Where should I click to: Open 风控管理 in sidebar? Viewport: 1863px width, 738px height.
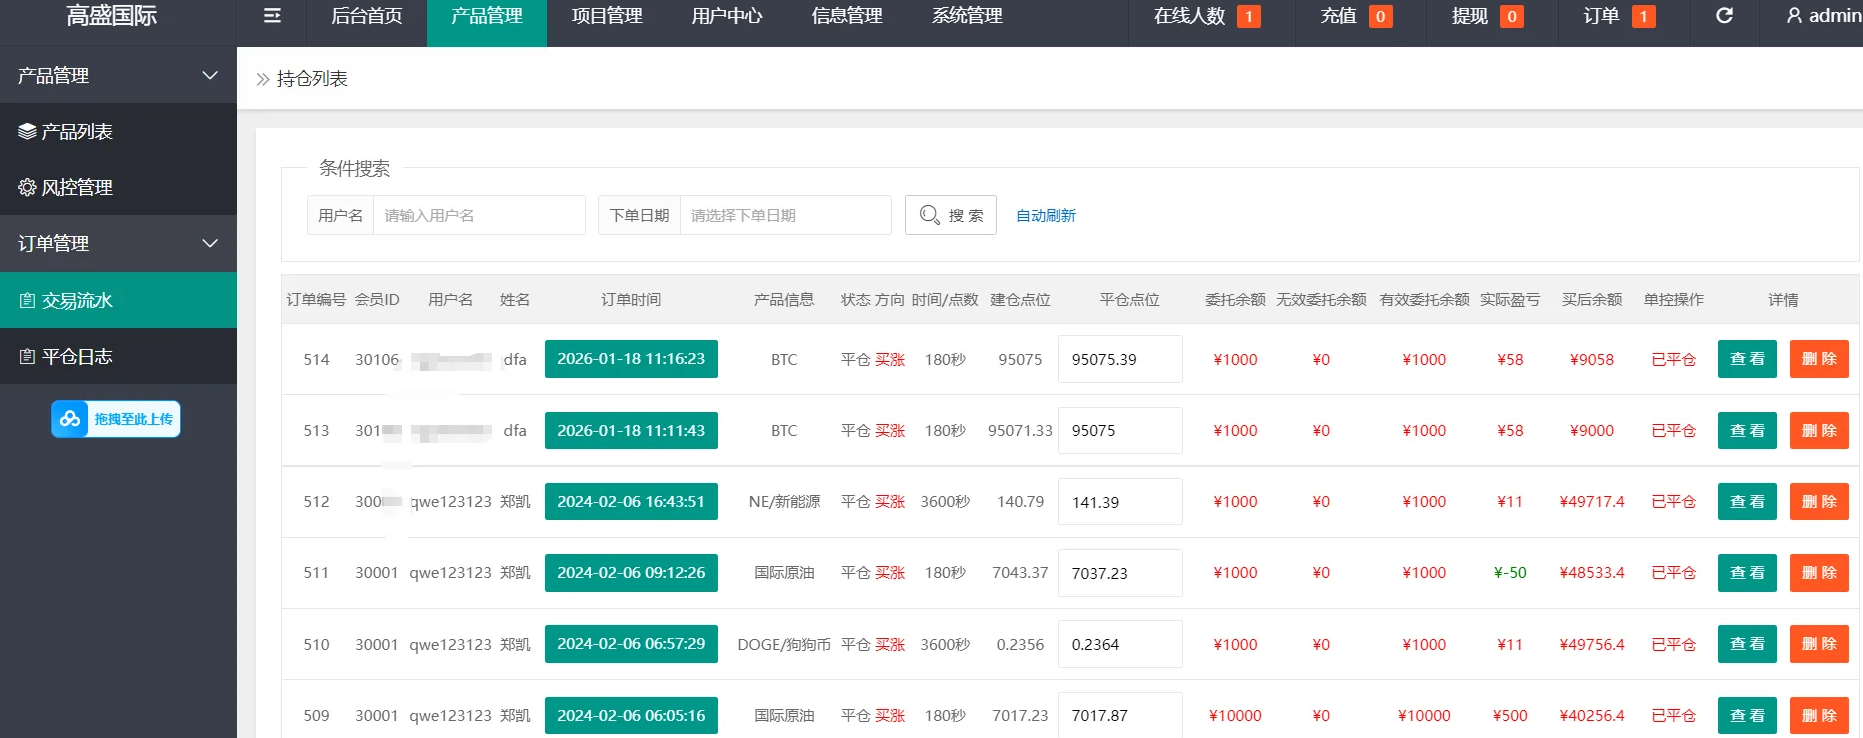[x=118, y=187]
